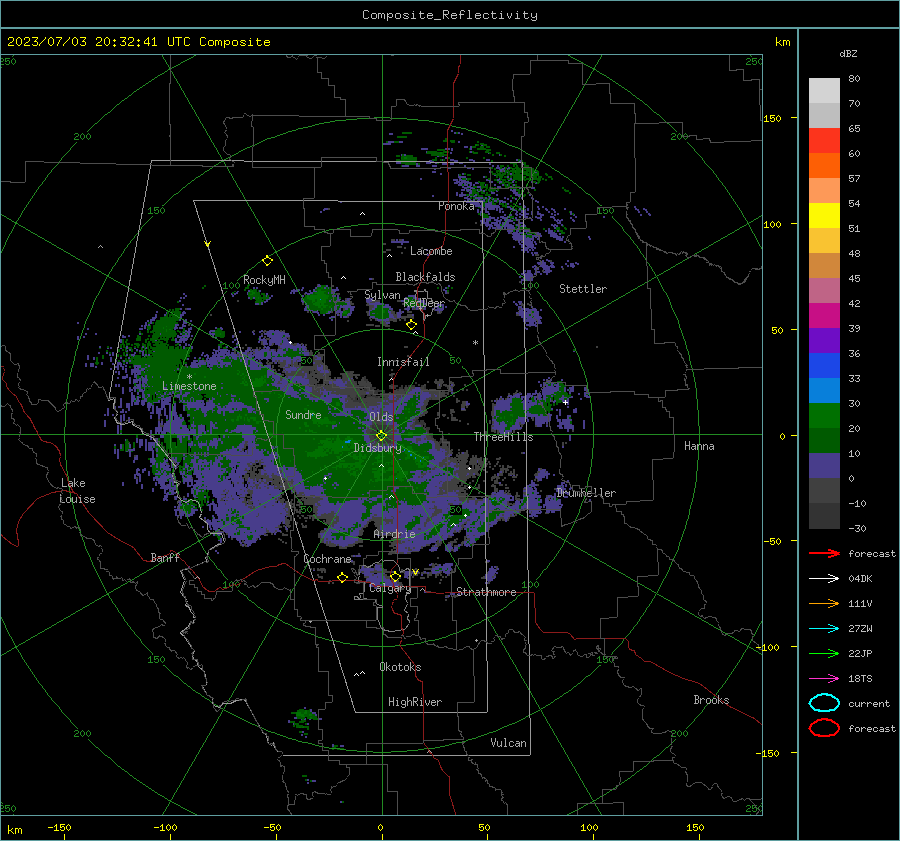Click the slate purple 10-0 dBZ swatch

[x=824, y=466]
